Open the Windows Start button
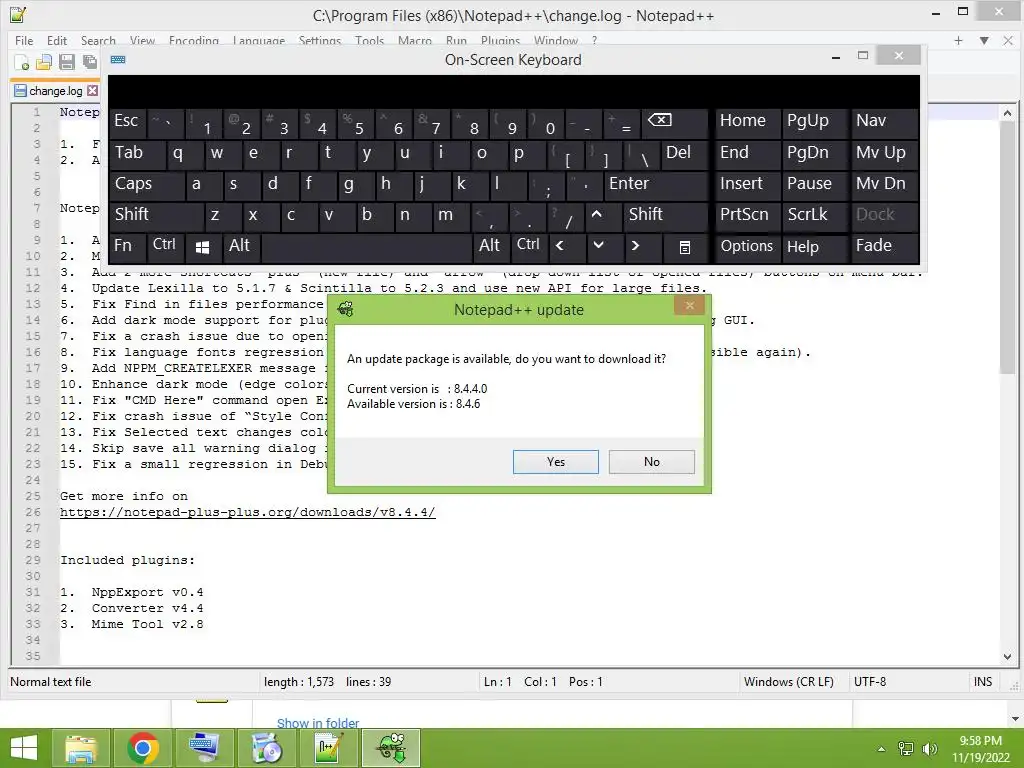Image resolution: width=1024 pixels, height=768 pixels. [24, 748]
